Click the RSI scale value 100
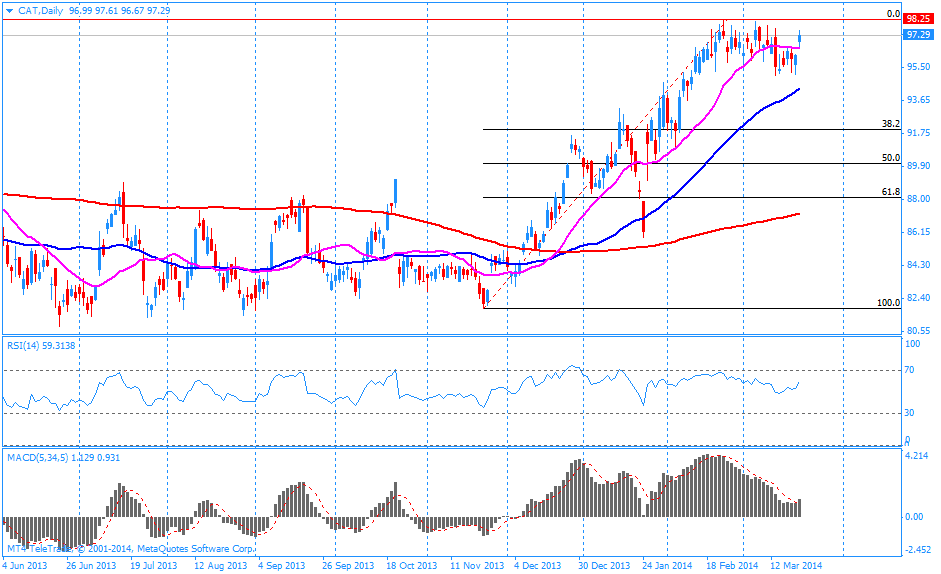The width and height of the screenshot is (941, 574). tap(912, 344)
